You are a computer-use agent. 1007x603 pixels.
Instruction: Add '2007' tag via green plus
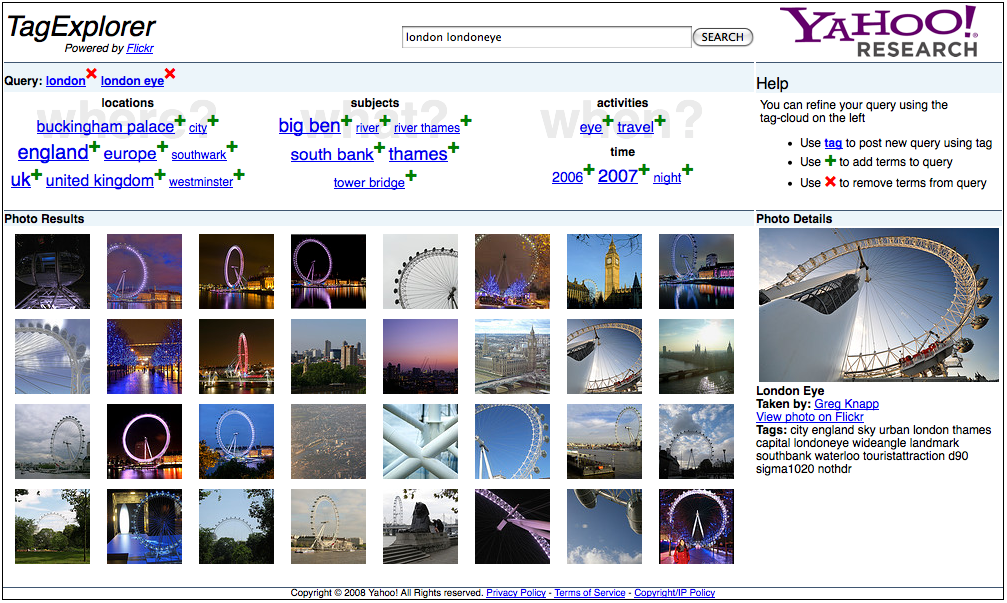coord(644,170)
